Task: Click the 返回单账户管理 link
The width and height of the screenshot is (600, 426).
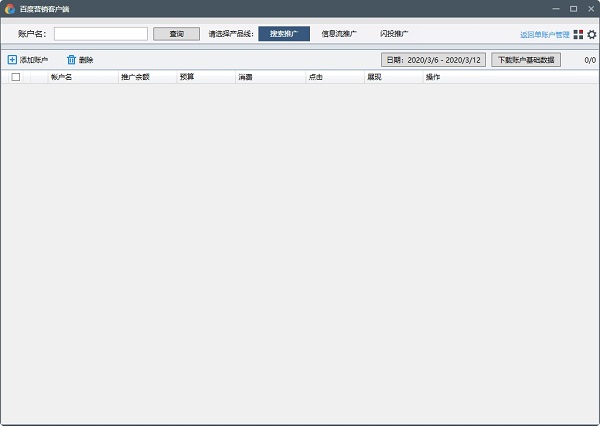Action: pos(545,35)
